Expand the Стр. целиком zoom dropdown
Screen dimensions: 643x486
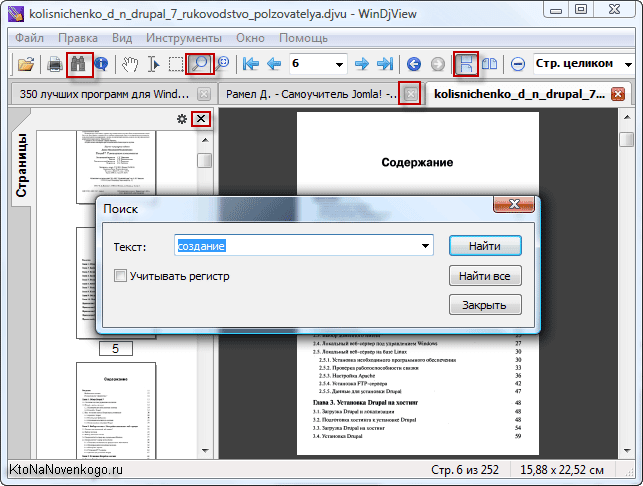630,64
